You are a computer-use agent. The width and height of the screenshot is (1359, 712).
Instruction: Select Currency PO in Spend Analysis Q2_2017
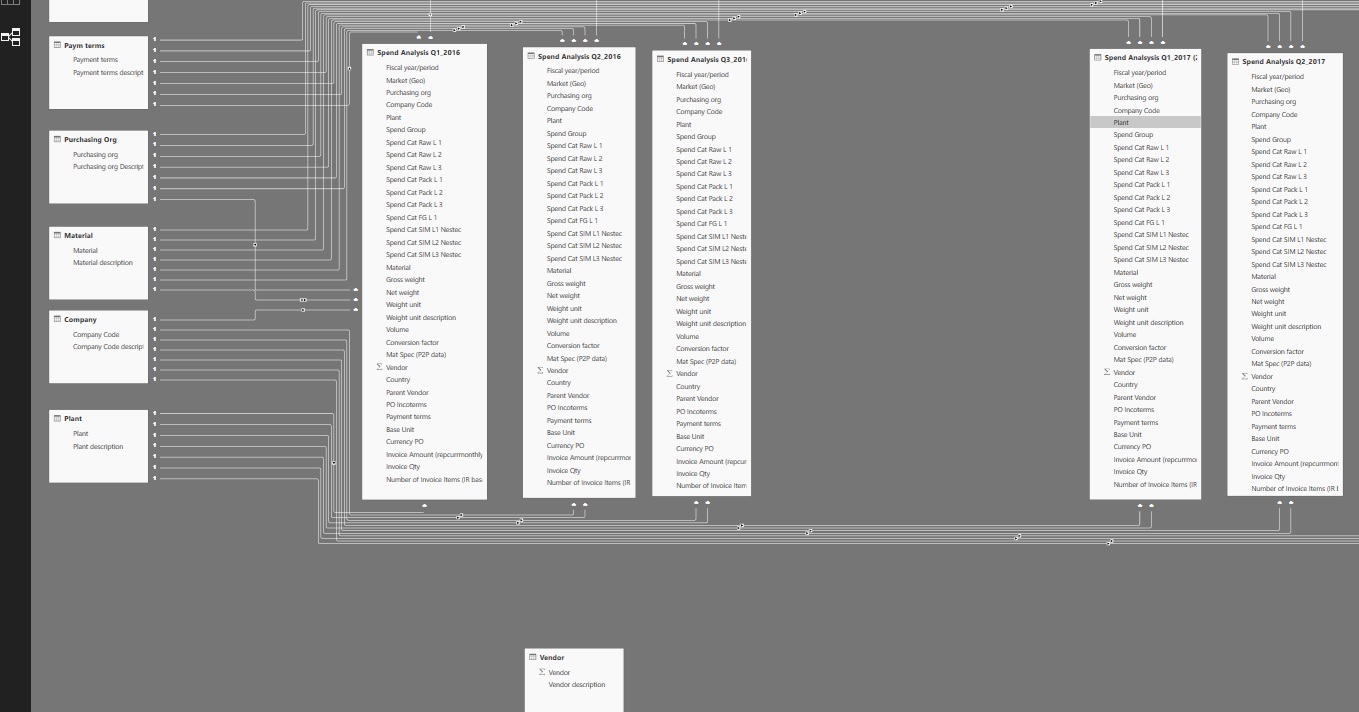click(x=1269, y=451)
